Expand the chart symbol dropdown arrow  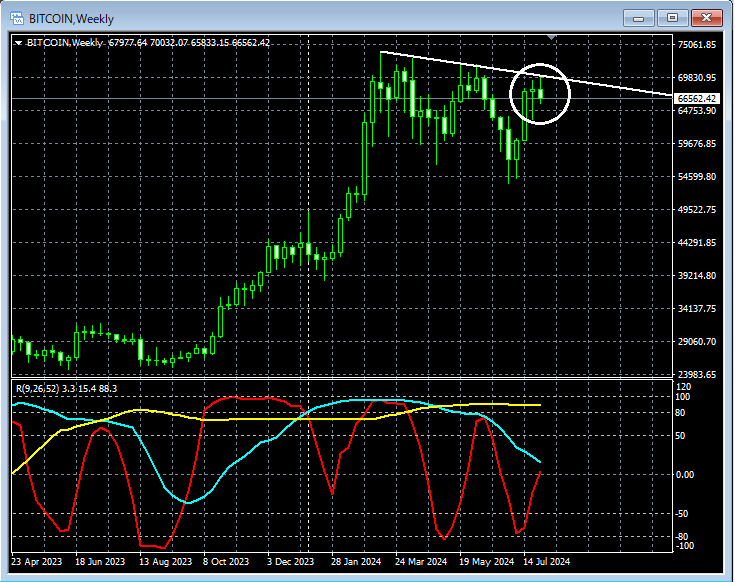coord(18,43)
